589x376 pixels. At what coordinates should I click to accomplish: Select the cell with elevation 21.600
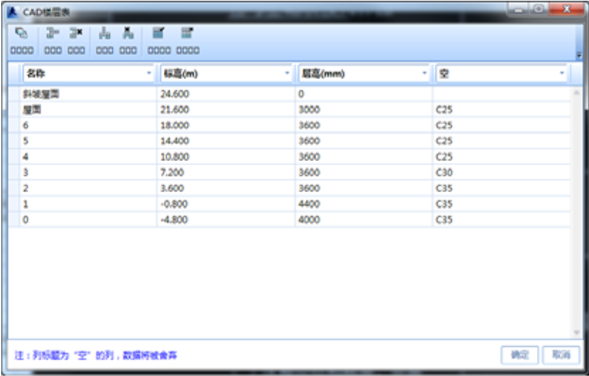(x=226, y=110)
